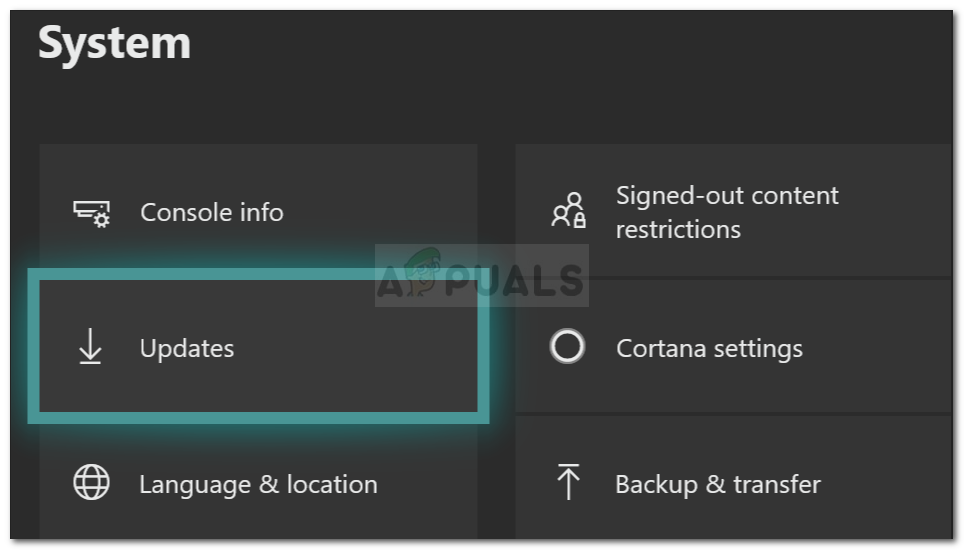Click the Language & location globe icon
The image size is (964, 550).
pos(91,484)
